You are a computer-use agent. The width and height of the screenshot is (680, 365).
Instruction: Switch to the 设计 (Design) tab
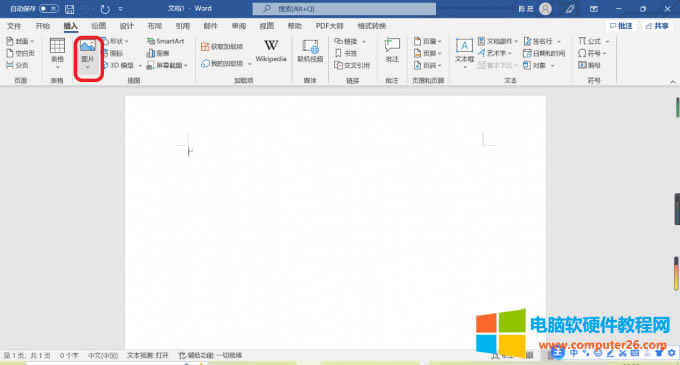127,26
